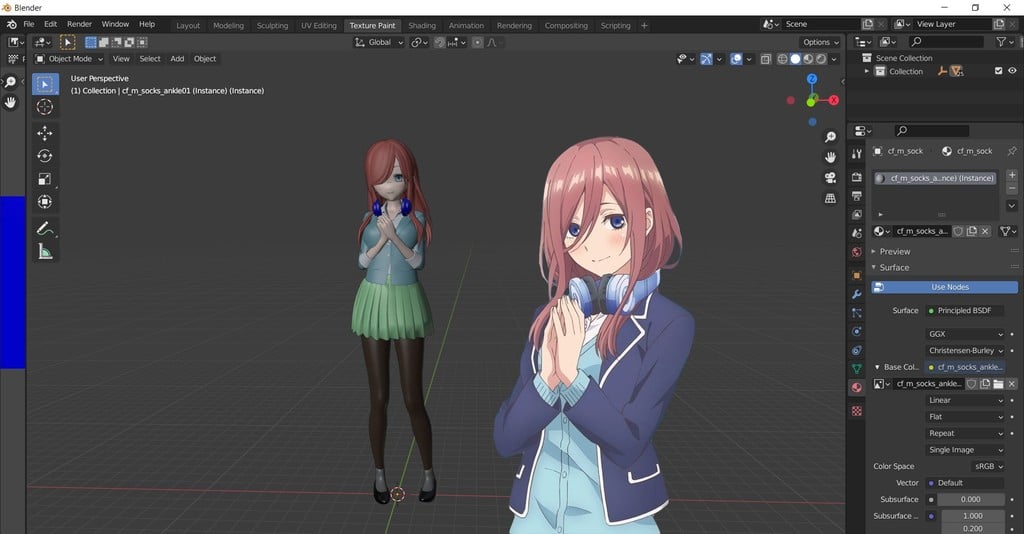Switch to the Shading workspace tab
Screen dimensions: 1024x534
click(x=422, y=25)
